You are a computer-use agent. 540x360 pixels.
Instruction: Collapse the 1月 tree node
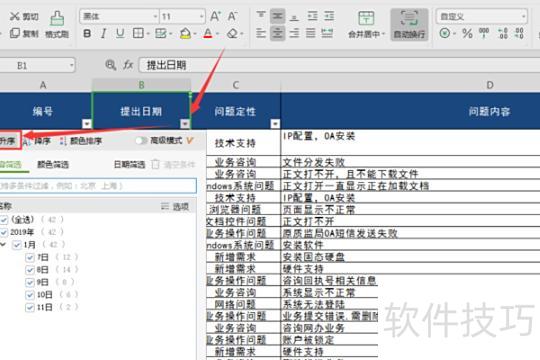pos(3,245)
